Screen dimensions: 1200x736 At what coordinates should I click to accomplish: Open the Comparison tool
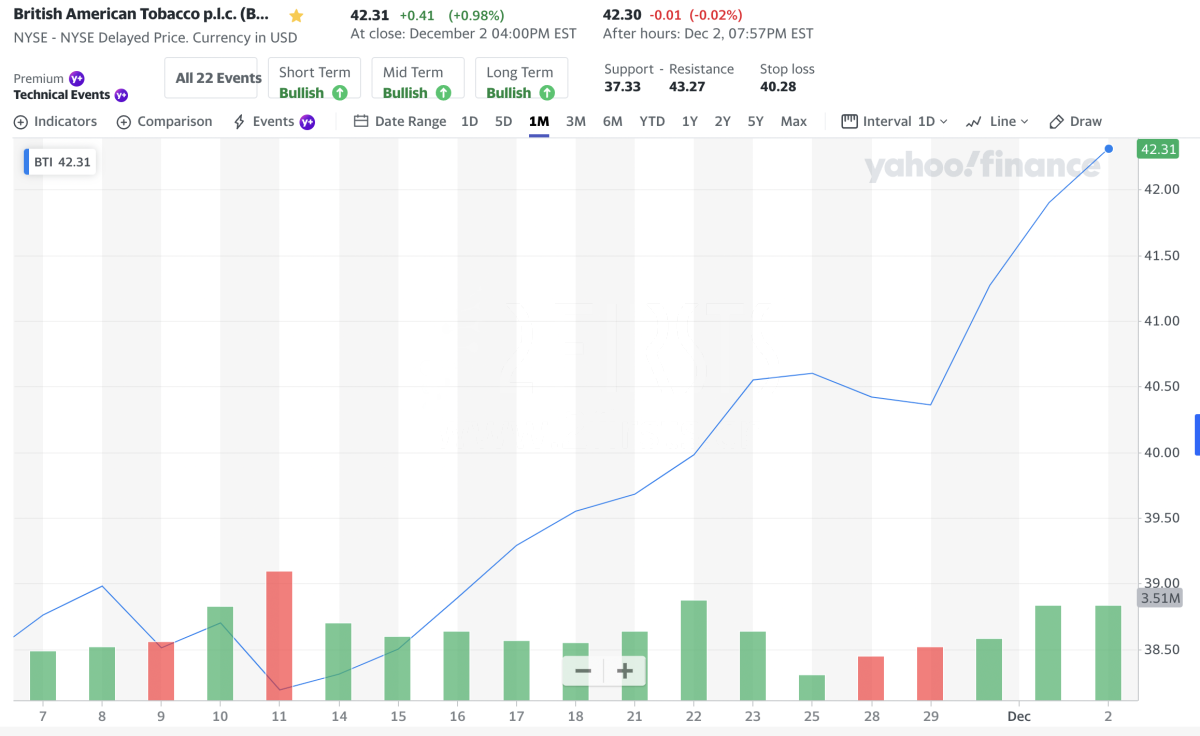coord(165,122)
